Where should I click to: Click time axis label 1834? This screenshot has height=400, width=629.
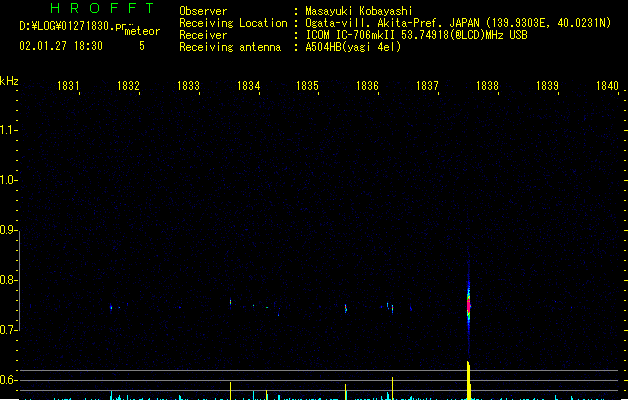pyautogui.click(x=248, y=86)
